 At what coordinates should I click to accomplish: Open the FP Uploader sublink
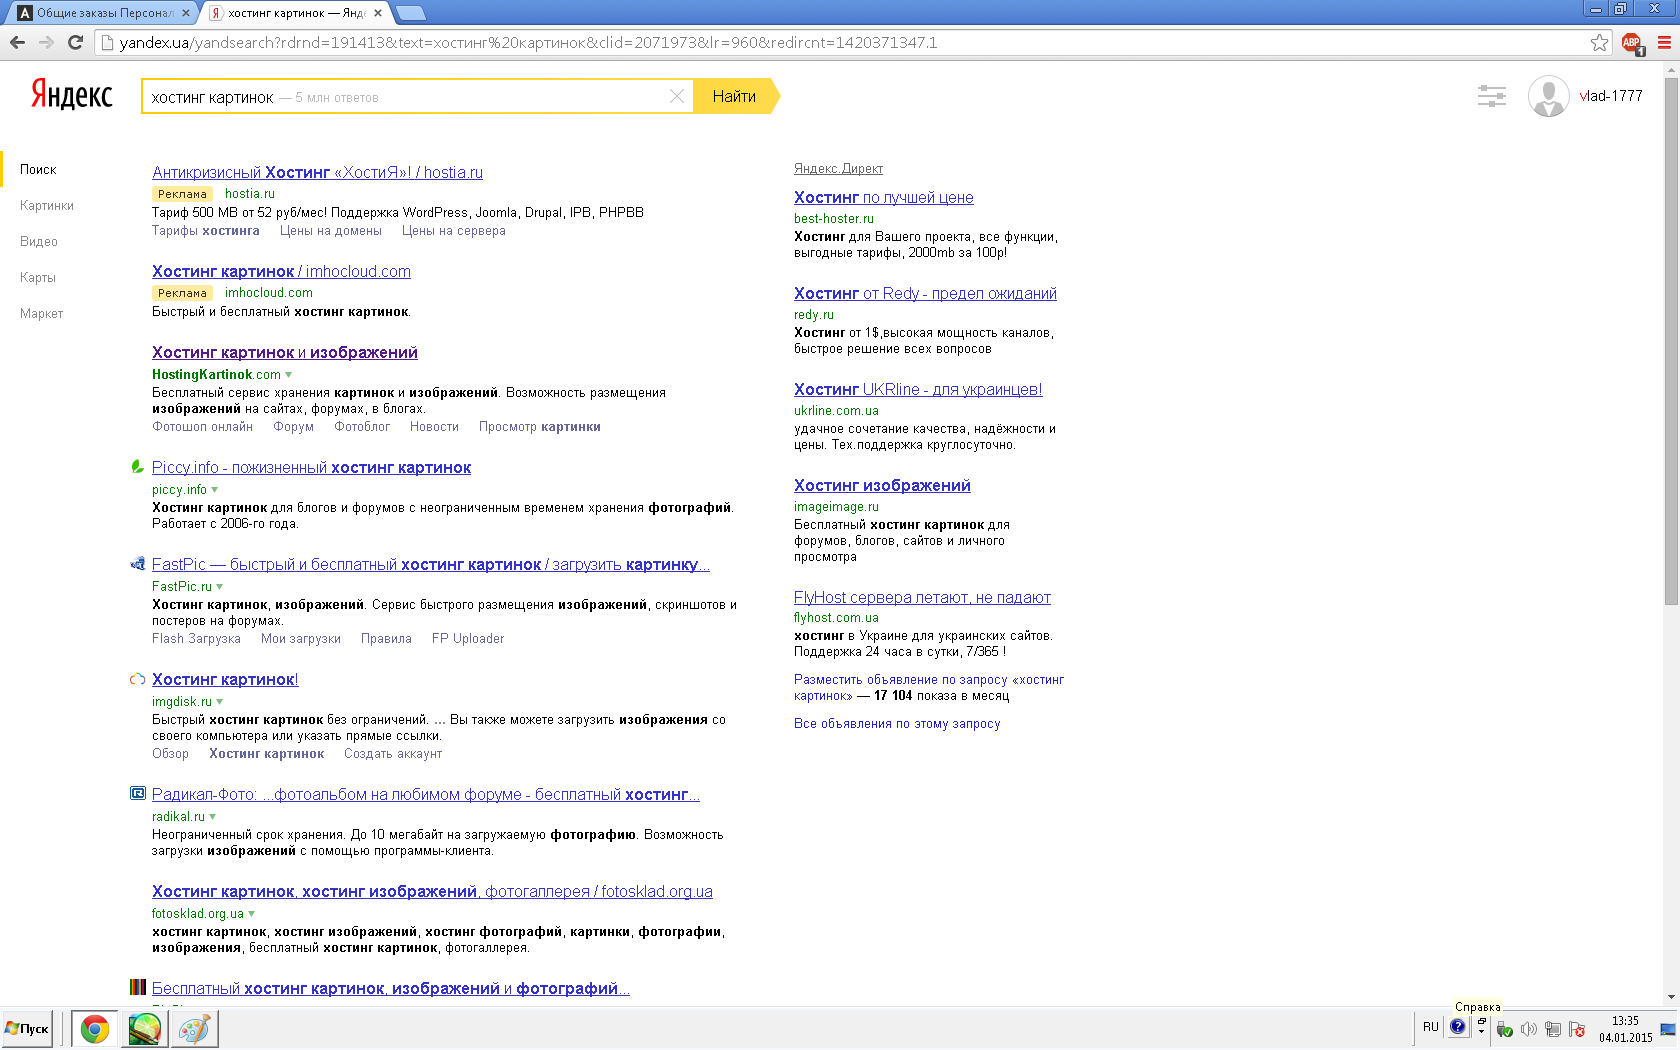[468, 638]
